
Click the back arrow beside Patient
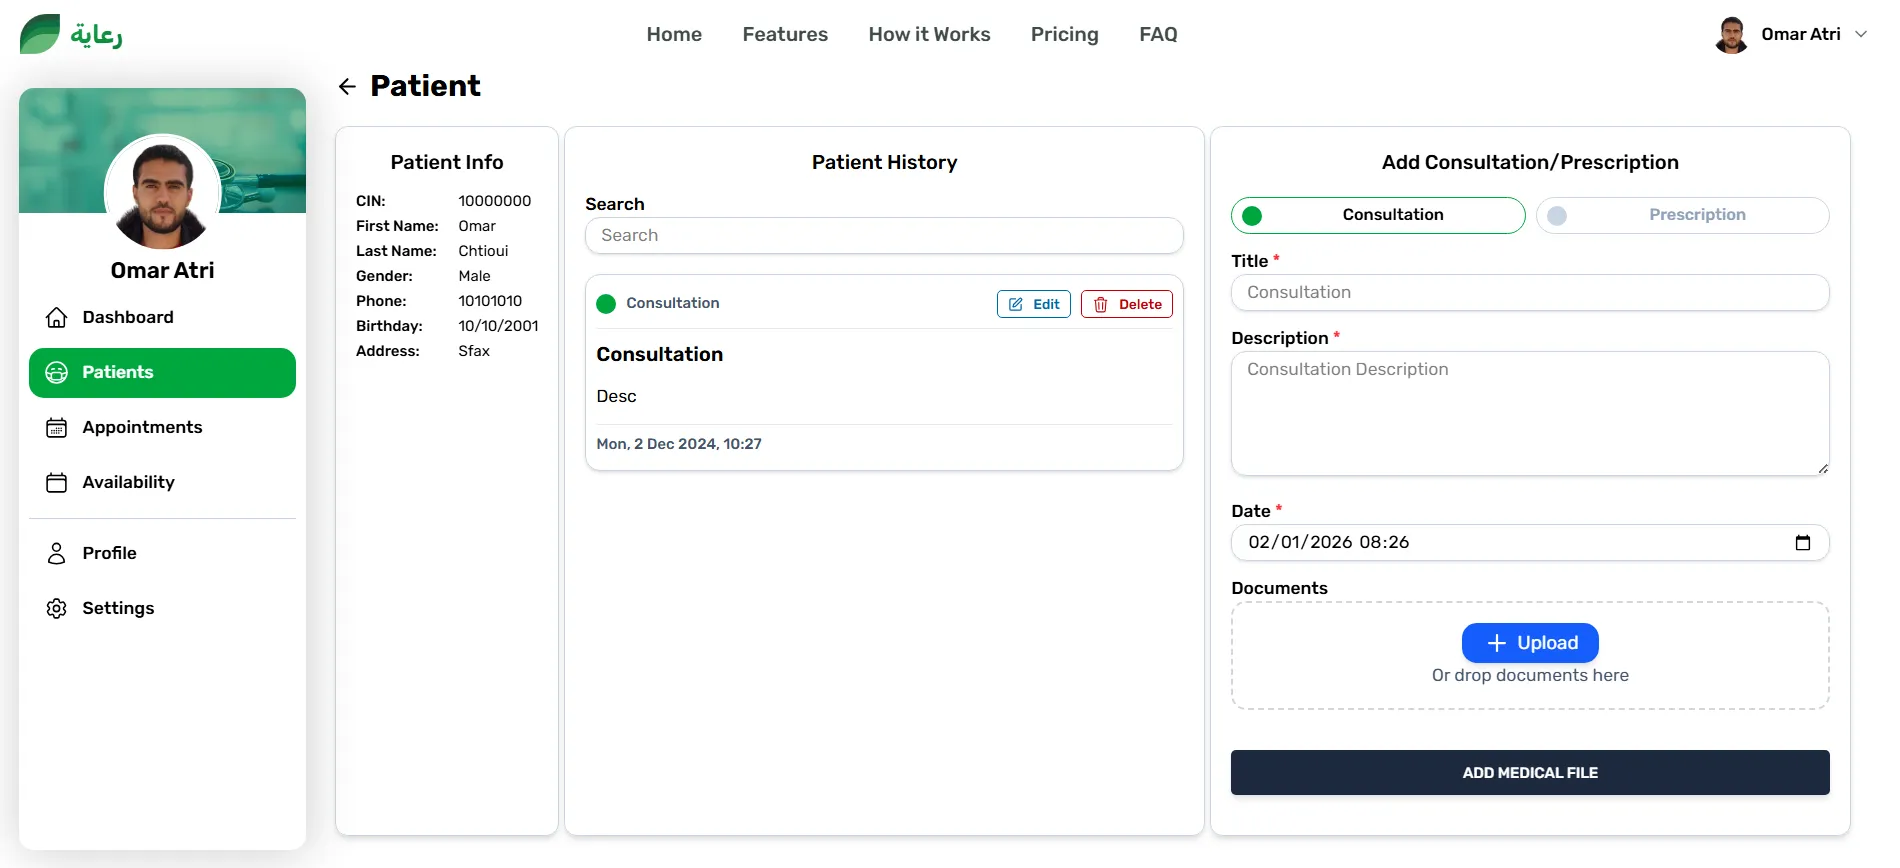[347, 87]
